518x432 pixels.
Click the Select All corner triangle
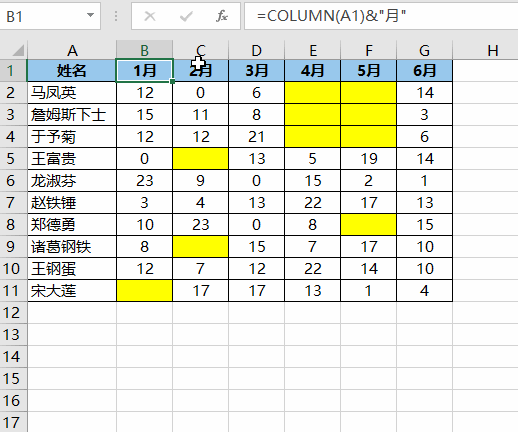point(18,50)
